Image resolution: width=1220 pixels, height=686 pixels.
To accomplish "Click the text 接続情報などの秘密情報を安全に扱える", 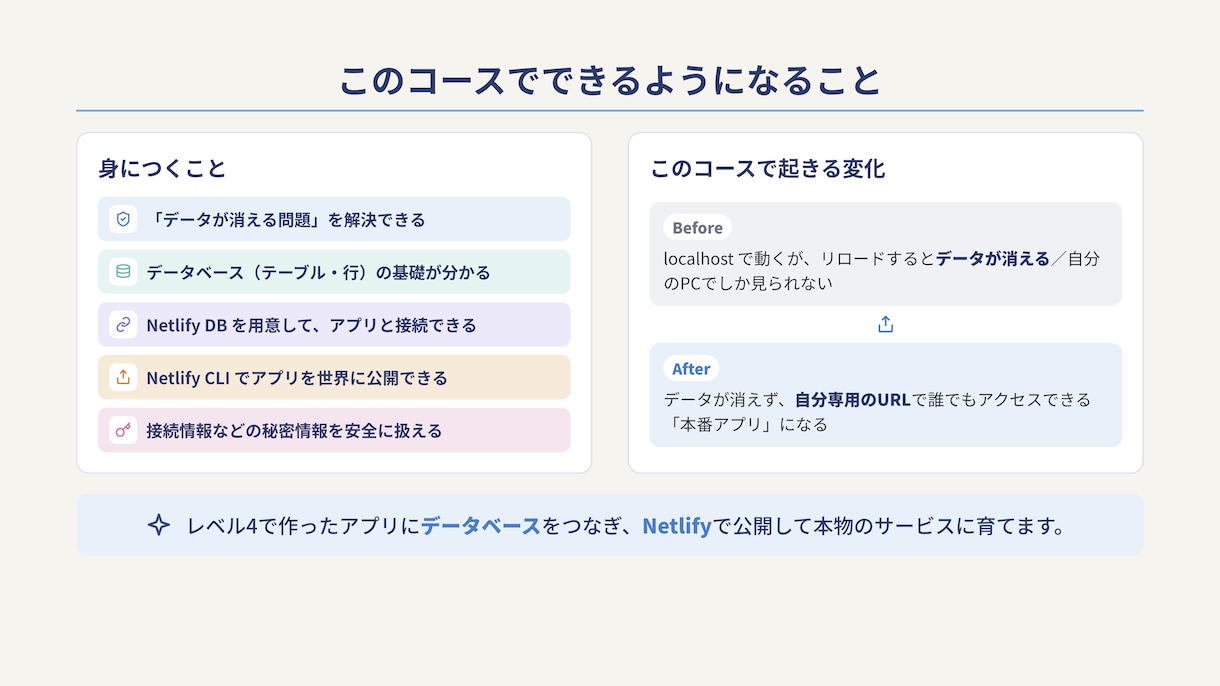I will [294, 430].
